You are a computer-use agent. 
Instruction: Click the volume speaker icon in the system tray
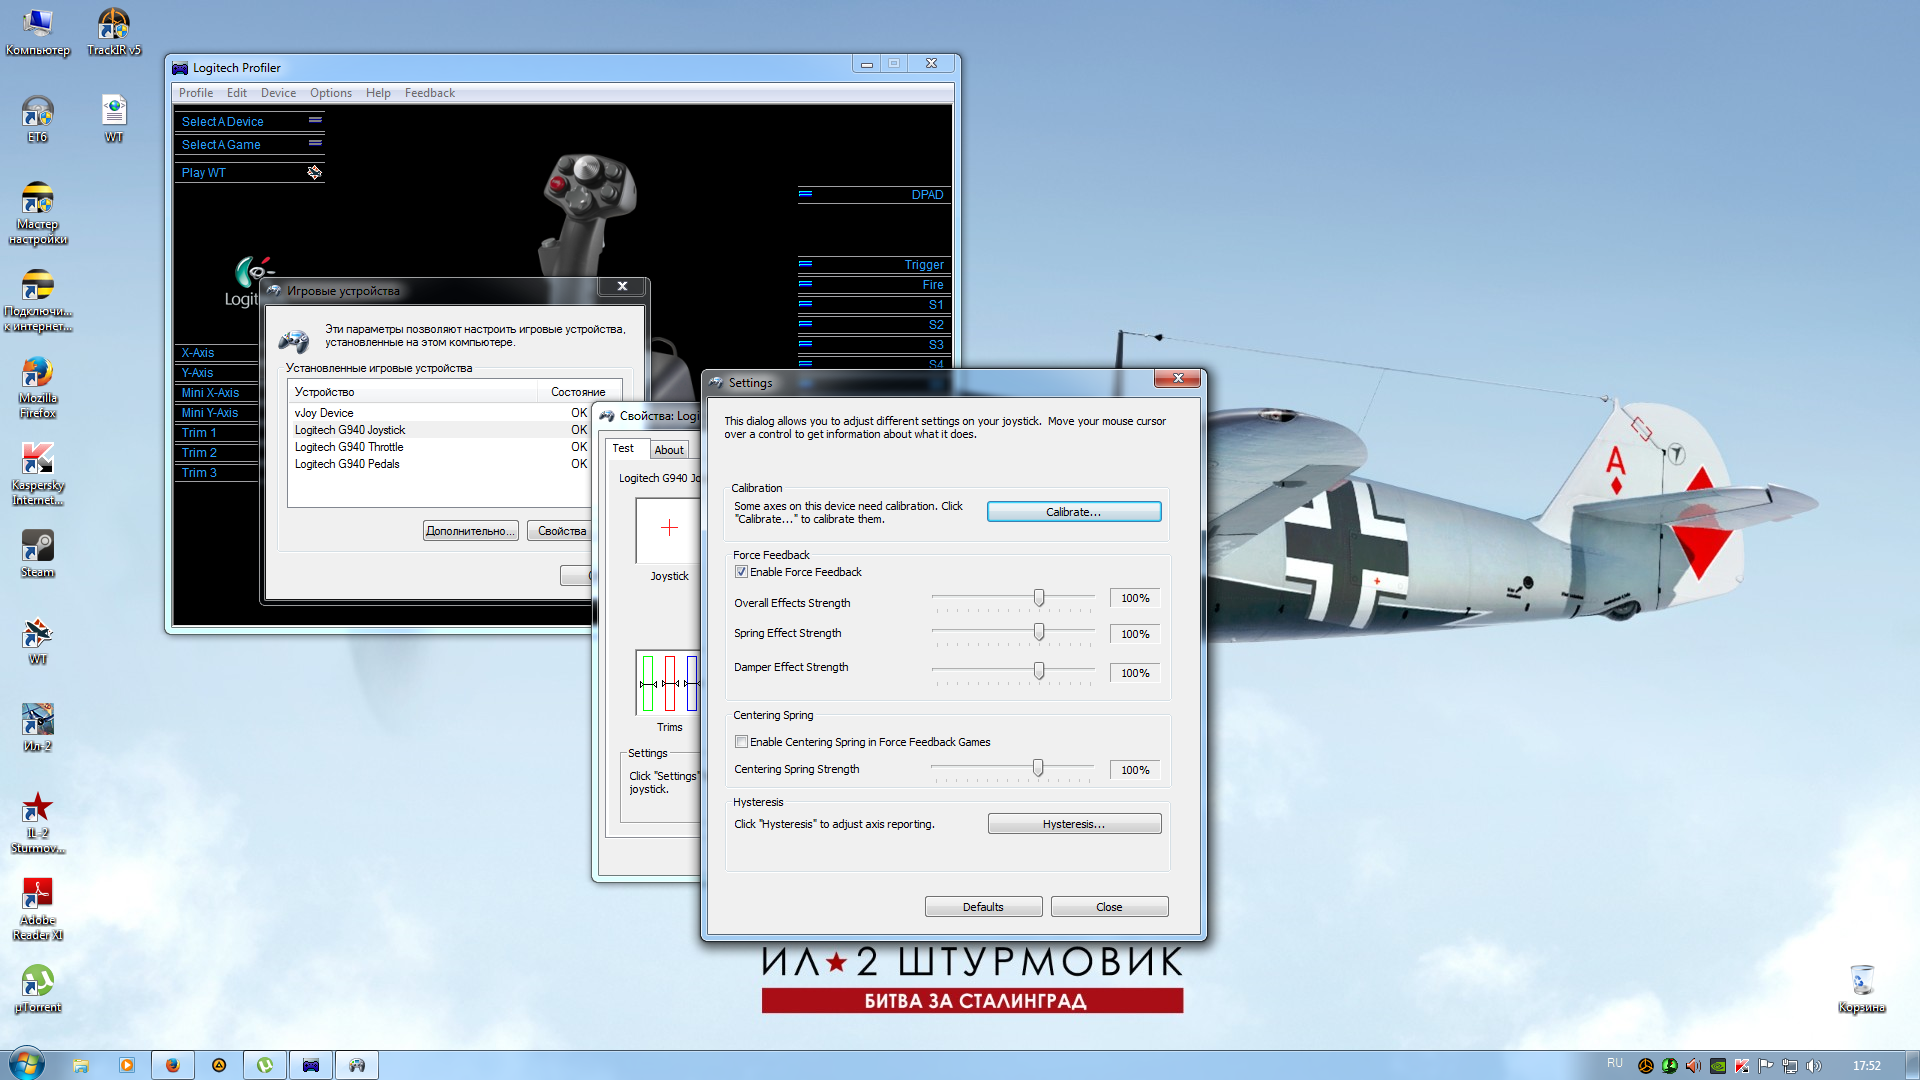[1814, 1066]
